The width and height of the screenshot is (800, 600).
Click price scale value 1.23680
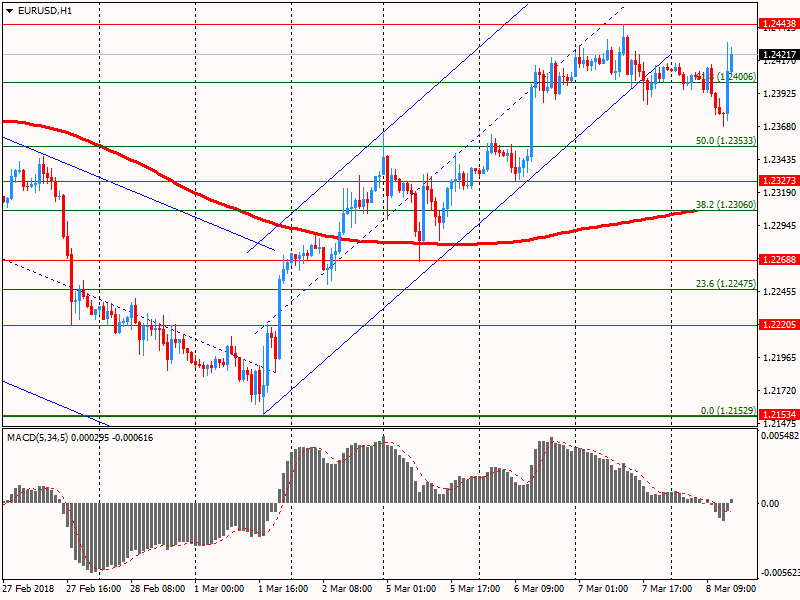780,127
